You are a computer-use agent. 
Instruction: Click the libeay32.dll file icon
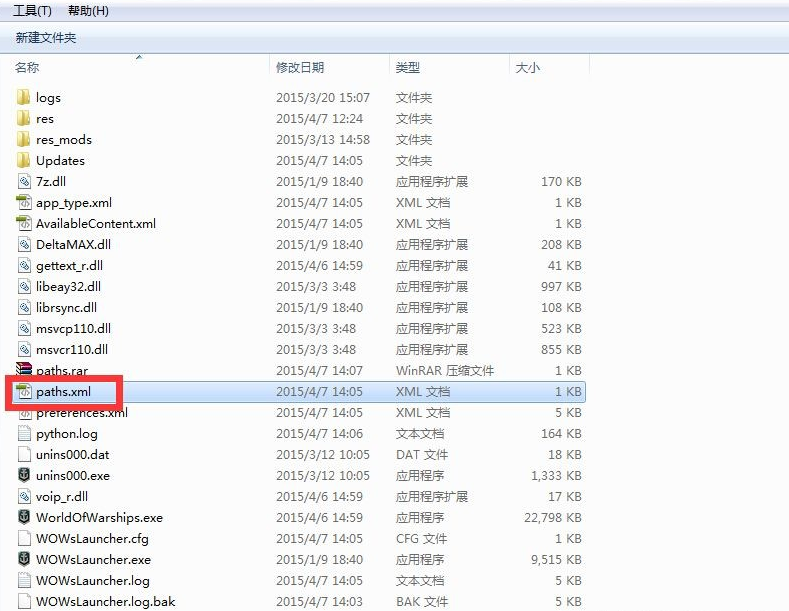point(24,286)
